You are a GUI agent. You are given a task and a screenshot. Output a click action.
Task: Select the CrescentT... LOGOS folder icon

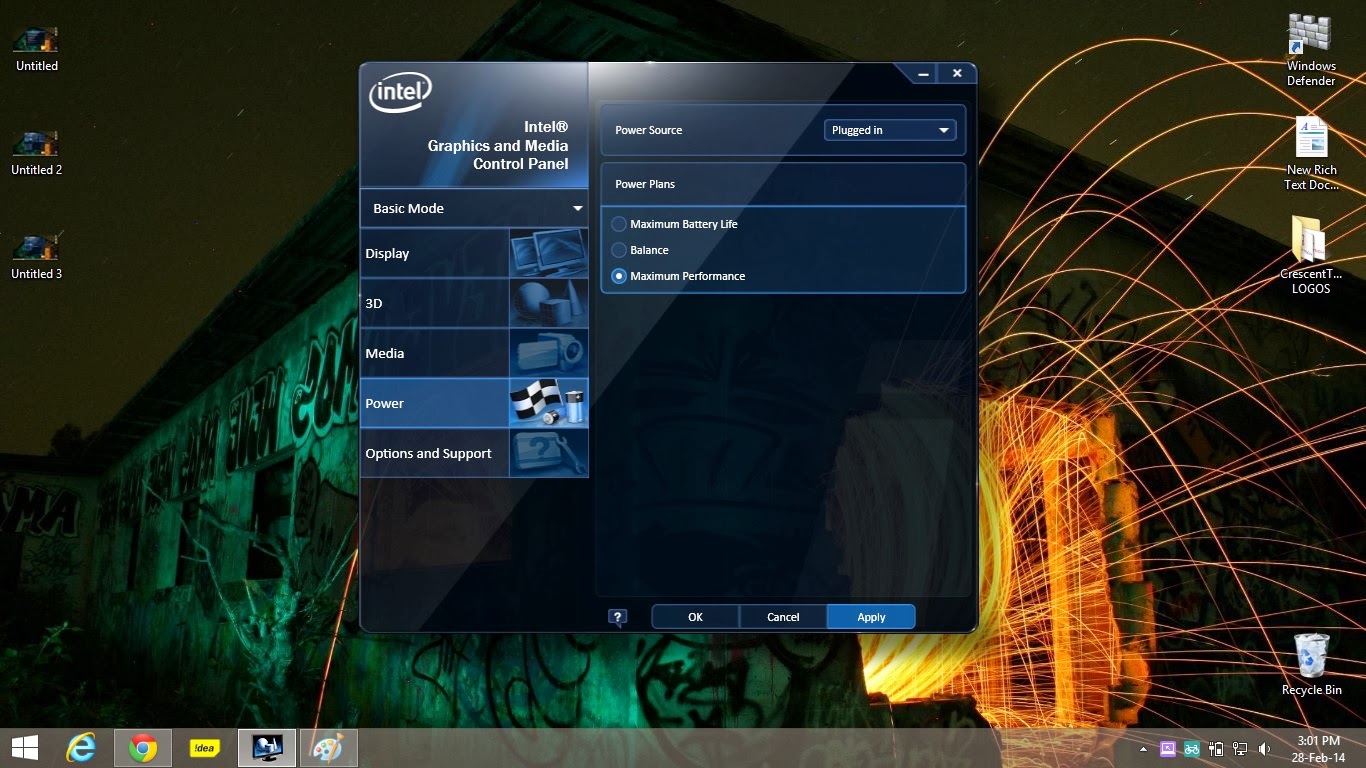point(1311,256)
